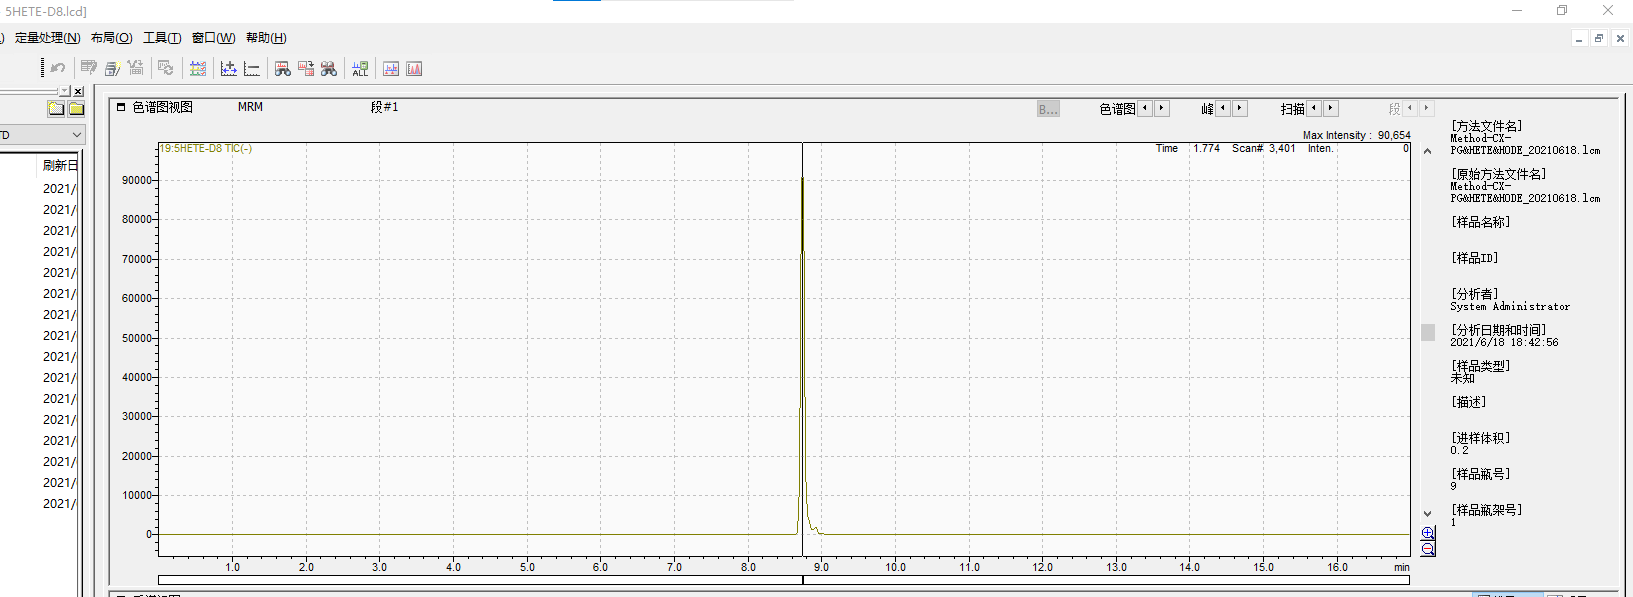Open the 帮助(H) menu
Image resolution: width=1633 pixels, height=597 pixels.
pos(266,38)
